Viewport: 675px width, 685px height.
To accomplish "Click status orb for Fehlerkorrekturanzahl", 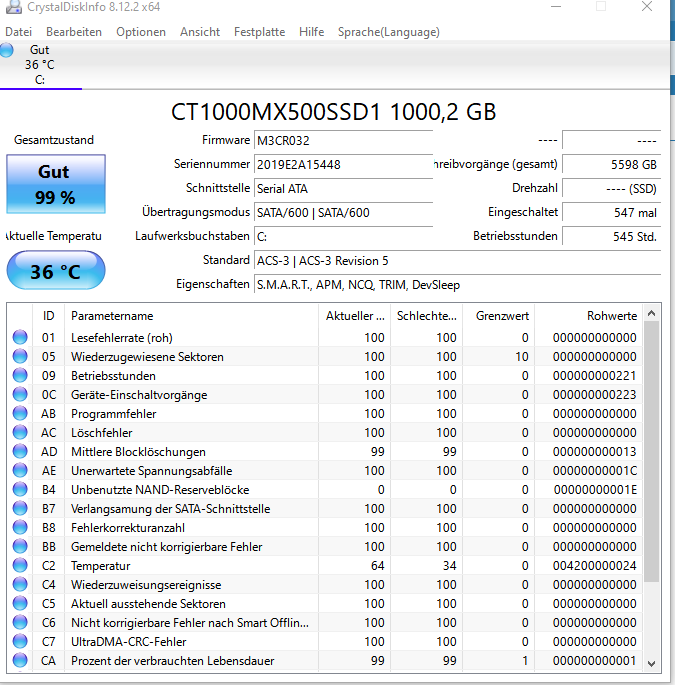I will tap(20, 527).
